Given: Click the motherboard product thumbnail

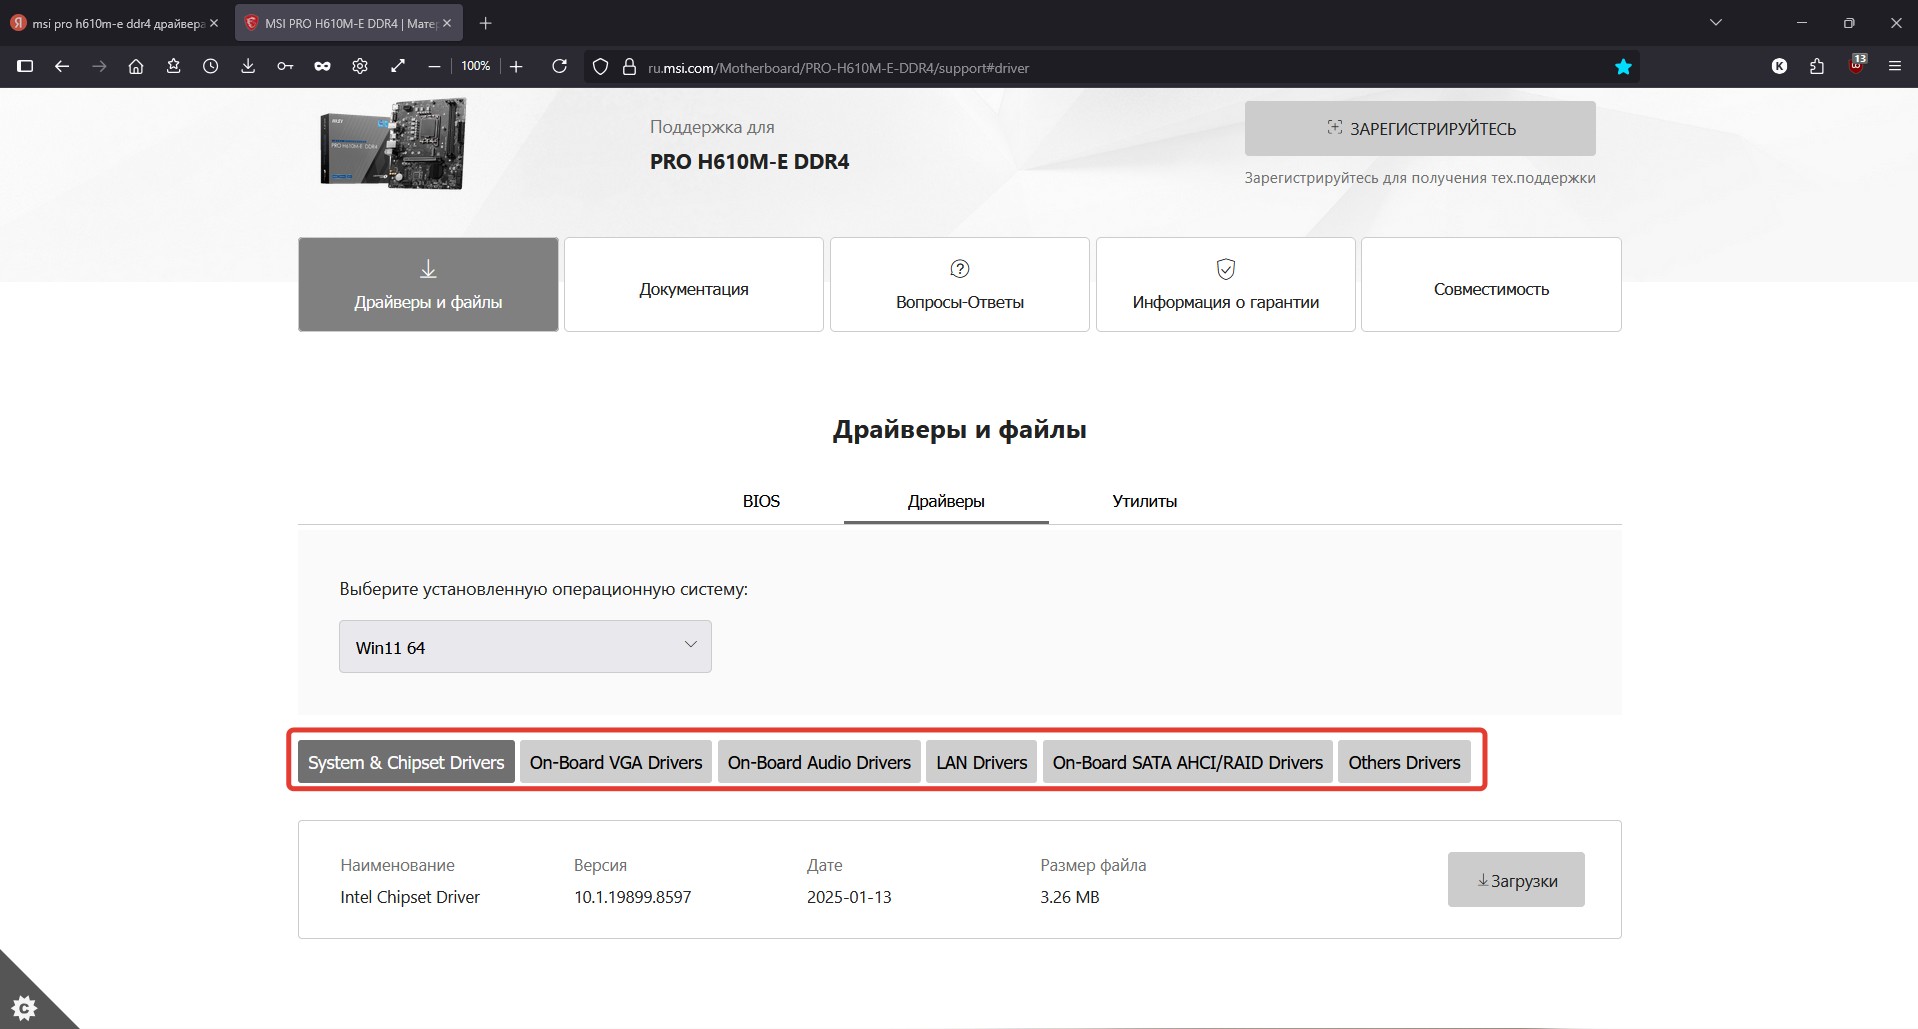Looking at the screenshot, I should pos(393,144).
